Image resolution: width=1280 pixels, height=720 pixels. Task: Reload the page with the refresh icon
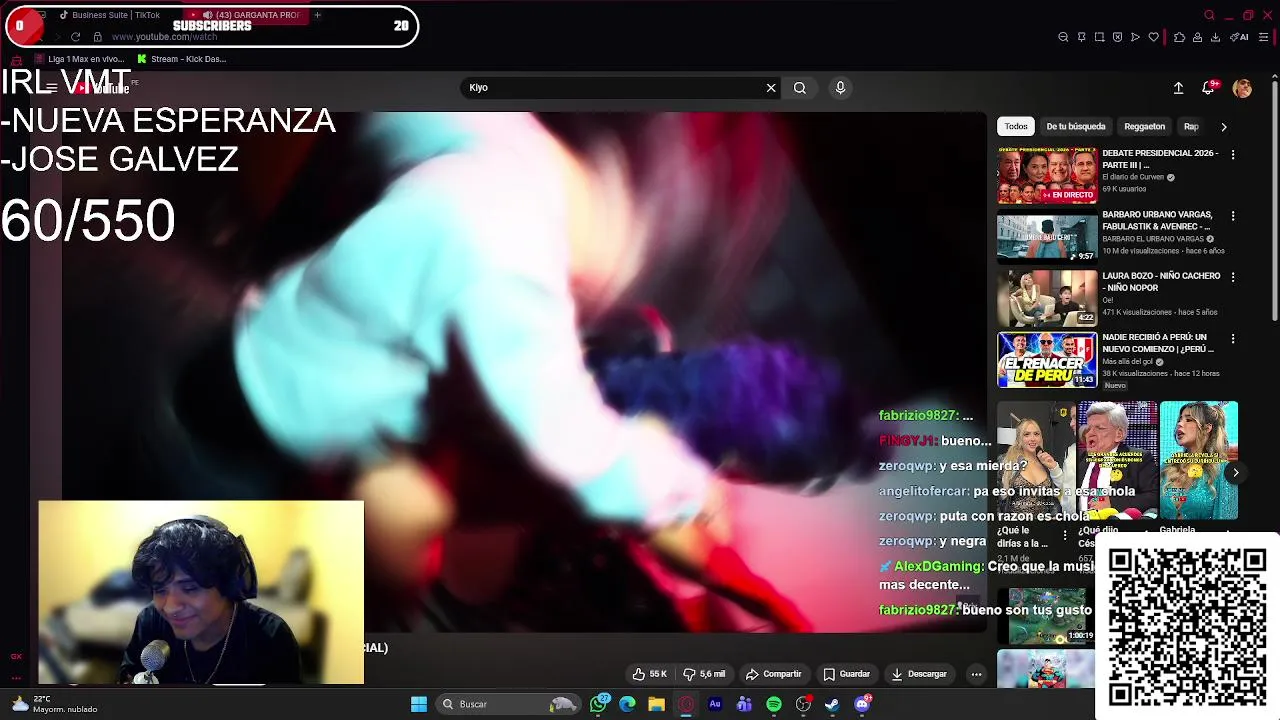[75, 37]
